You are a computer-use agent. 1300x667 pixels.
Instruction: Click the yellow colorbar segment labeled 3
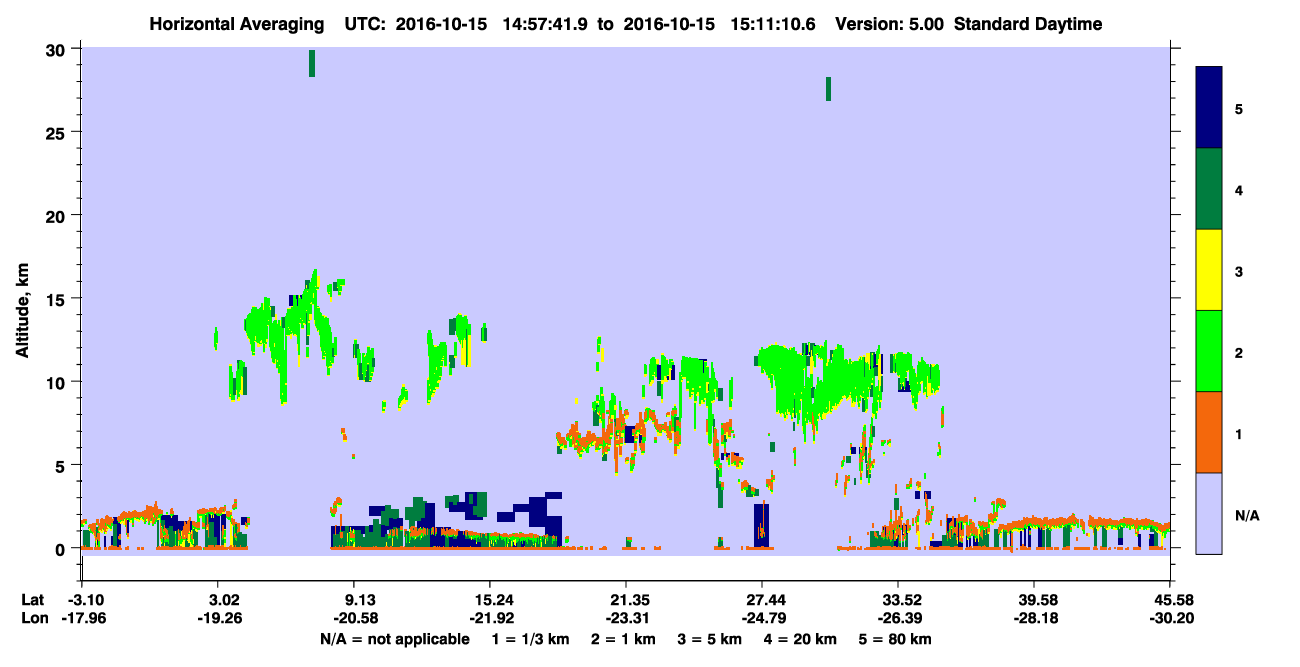(x=1209, y=270)
